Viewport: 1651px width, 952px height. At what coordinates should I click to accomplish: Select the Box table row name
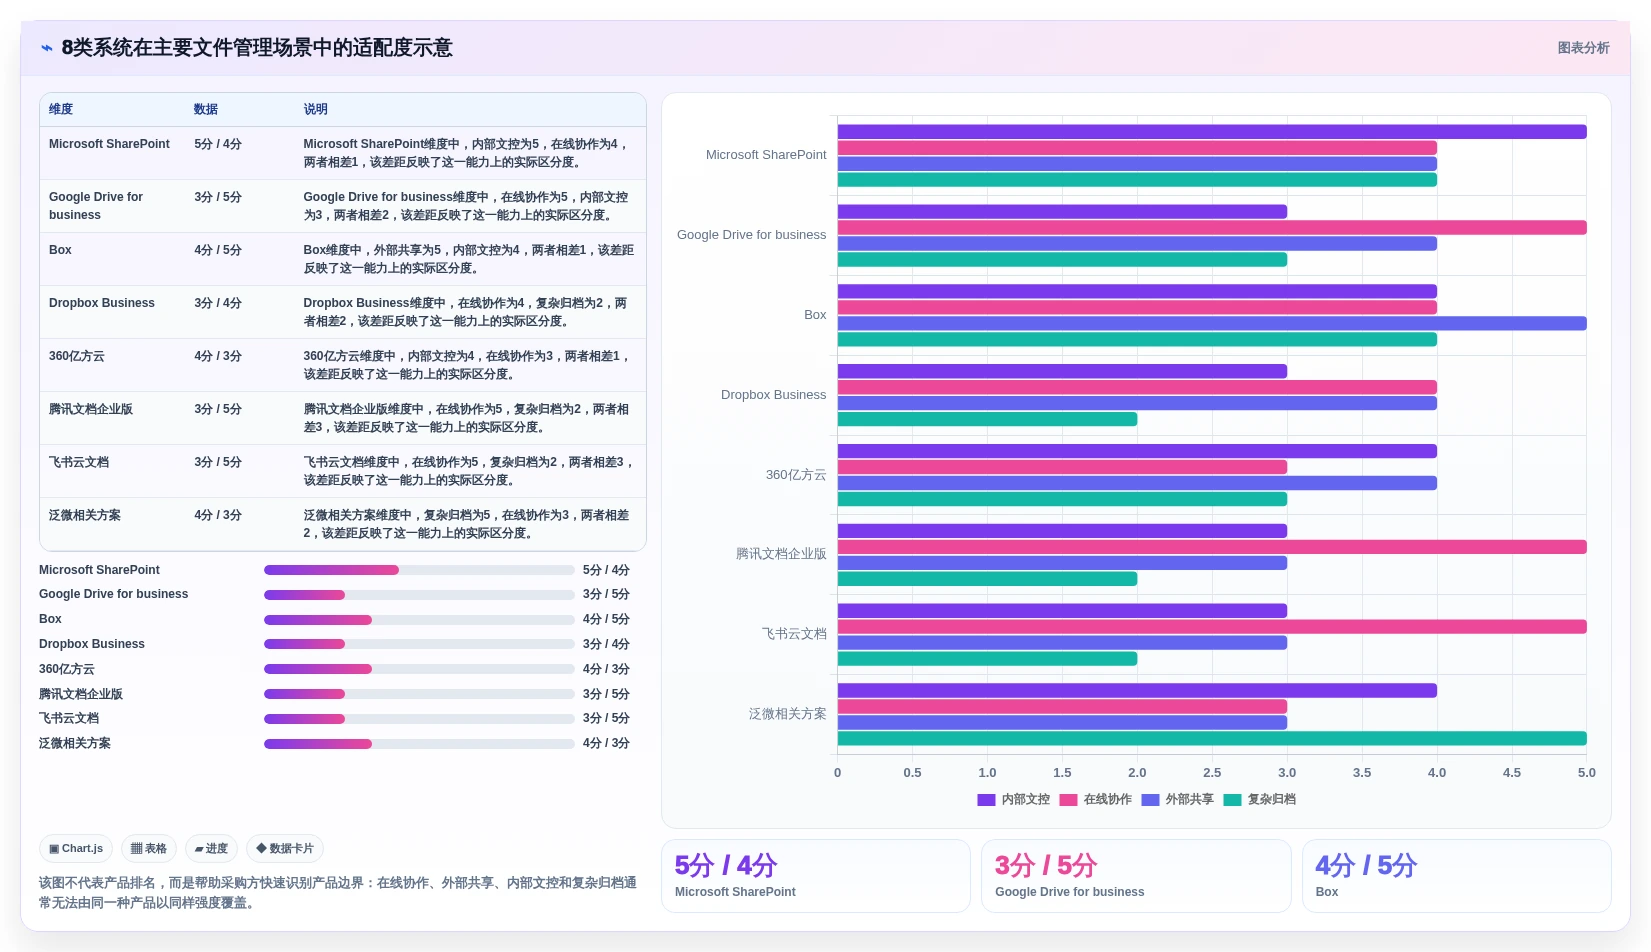click(60, 250)
